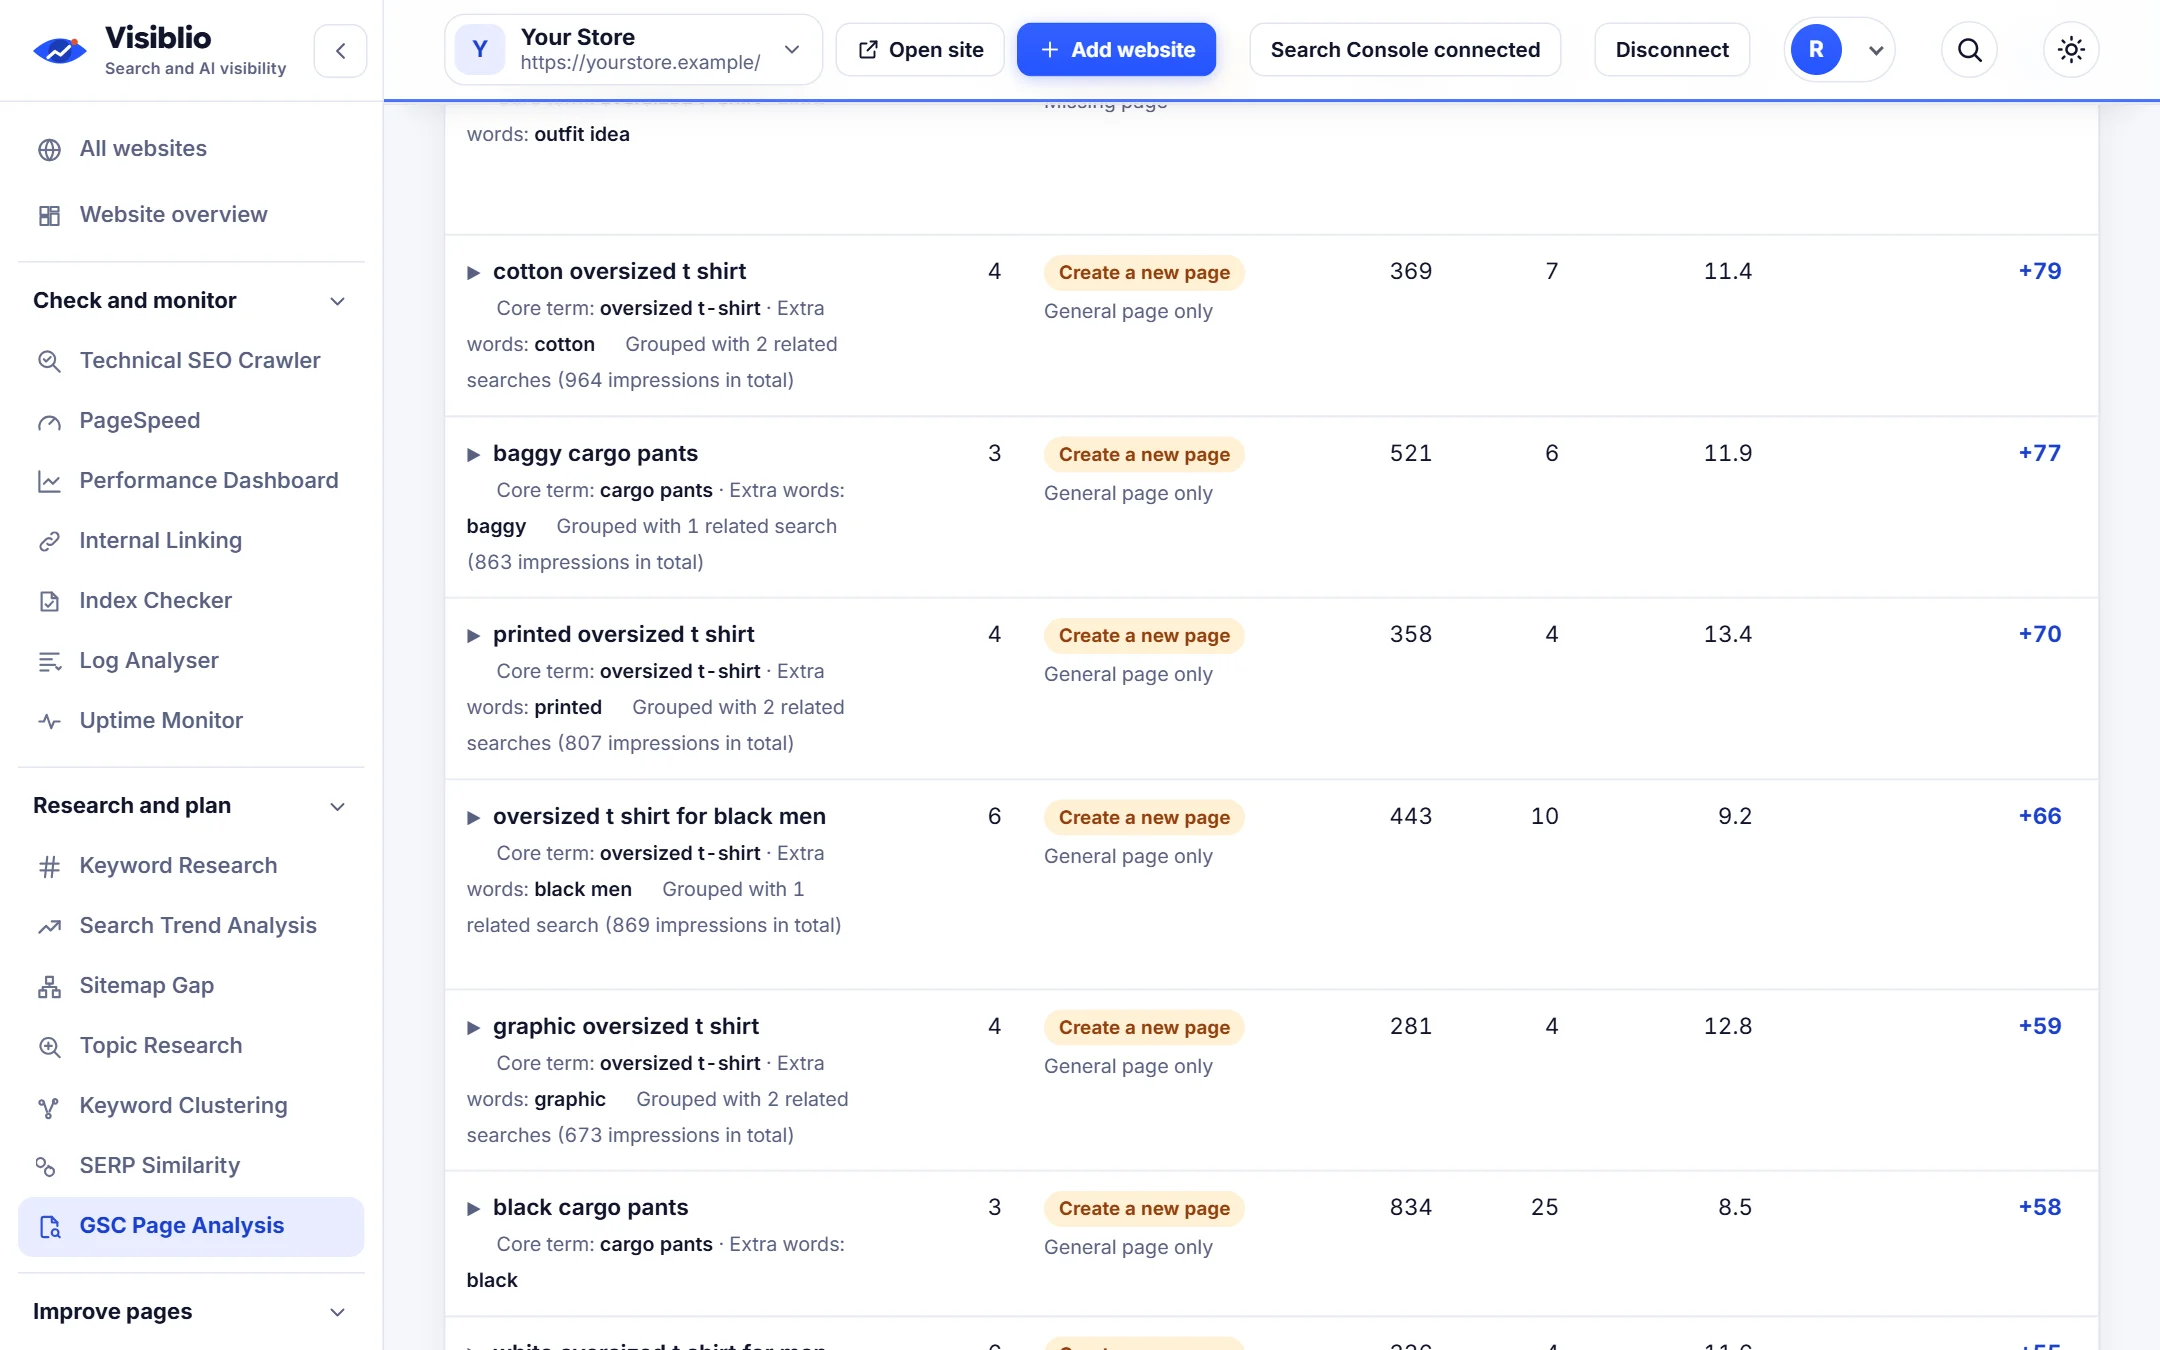This screenshot has height=1350, width=2160.
Task: Open Uptime Monitor pulse icon
Action: coord(49,721)
